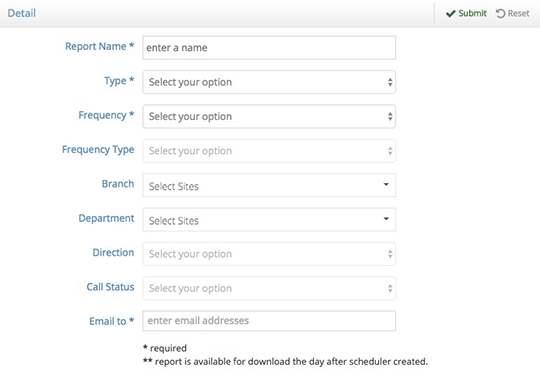Click the Email to input field
The height and width of the screenshot is (383, 540).
click(x=269, y=321)
